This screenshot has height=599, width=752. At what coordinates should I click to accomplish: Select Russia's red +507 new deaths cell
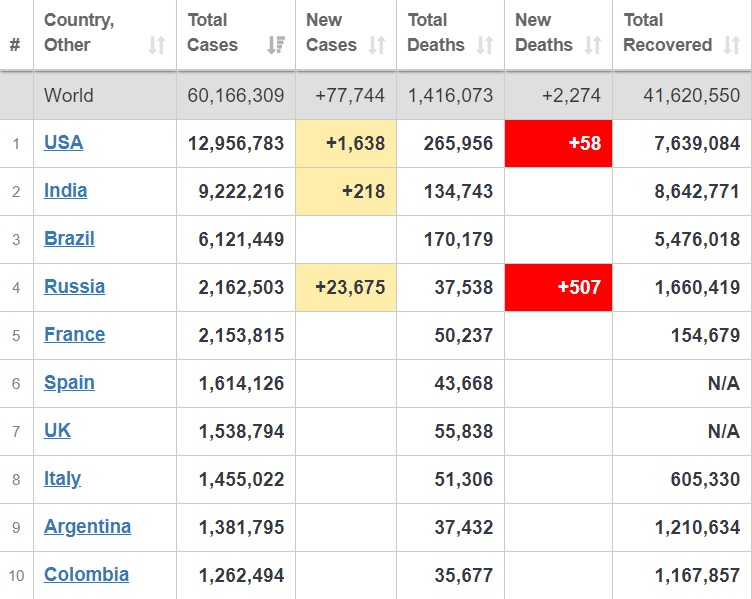pos(558,287)
